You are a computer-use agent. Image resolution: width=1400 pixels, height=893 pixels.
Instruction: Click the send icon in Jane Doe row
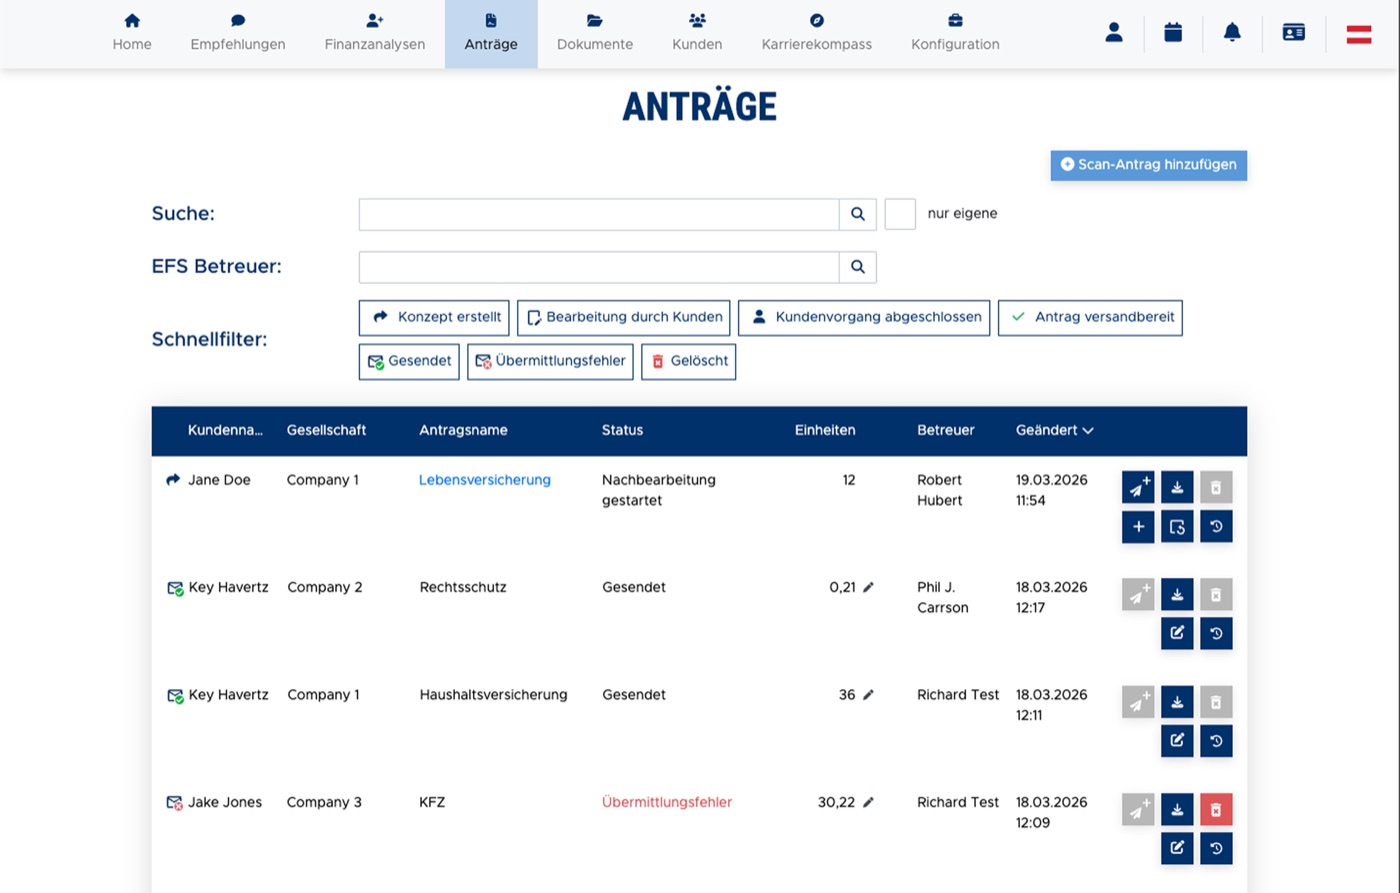click(x=1138, y=487)
